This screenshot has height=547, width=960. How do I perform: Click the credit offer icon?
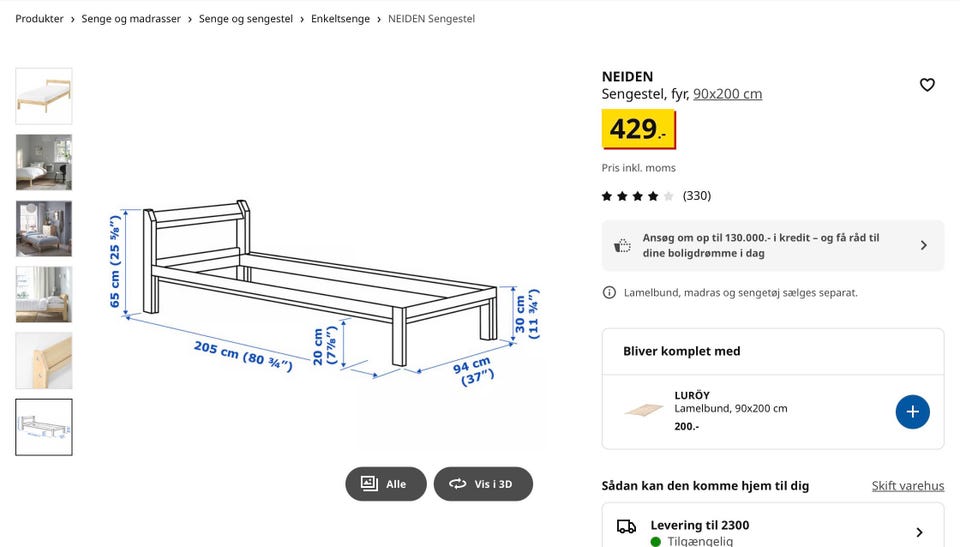click(623, 246)
